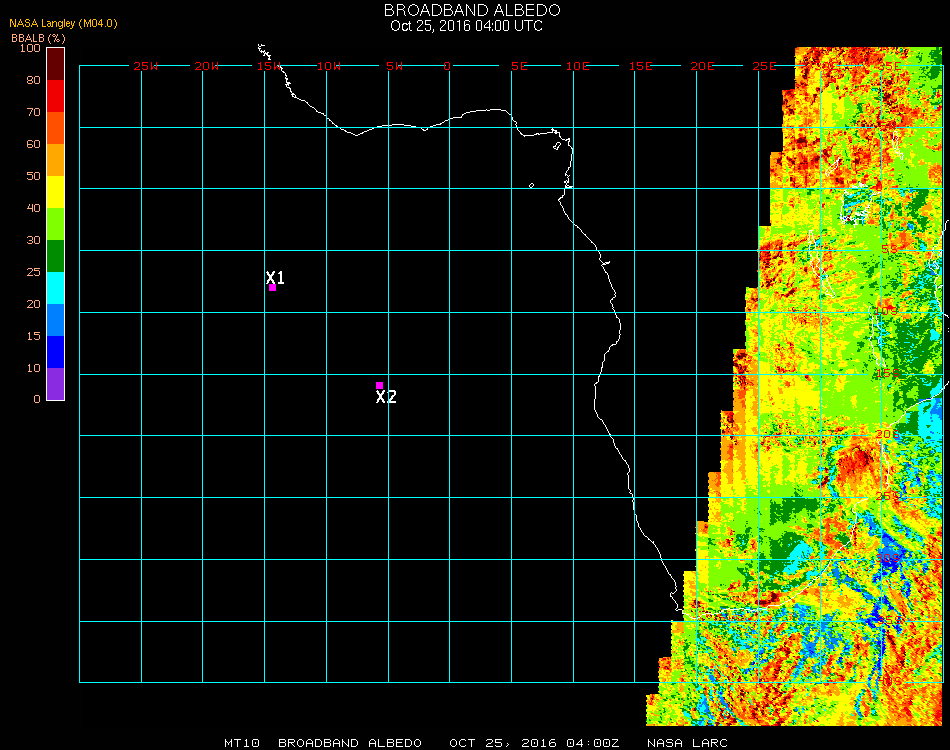Click the 5W longitude label
The image size is (950, 750).
coord(394,66)
